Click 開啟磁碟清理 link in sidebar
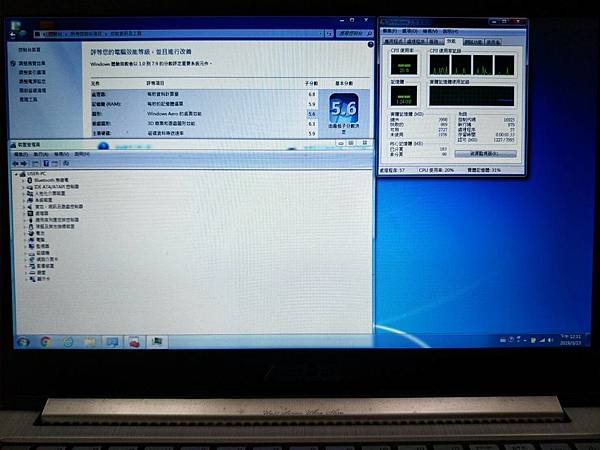Viewport: 600px width, 450px height. click(32, 91)
